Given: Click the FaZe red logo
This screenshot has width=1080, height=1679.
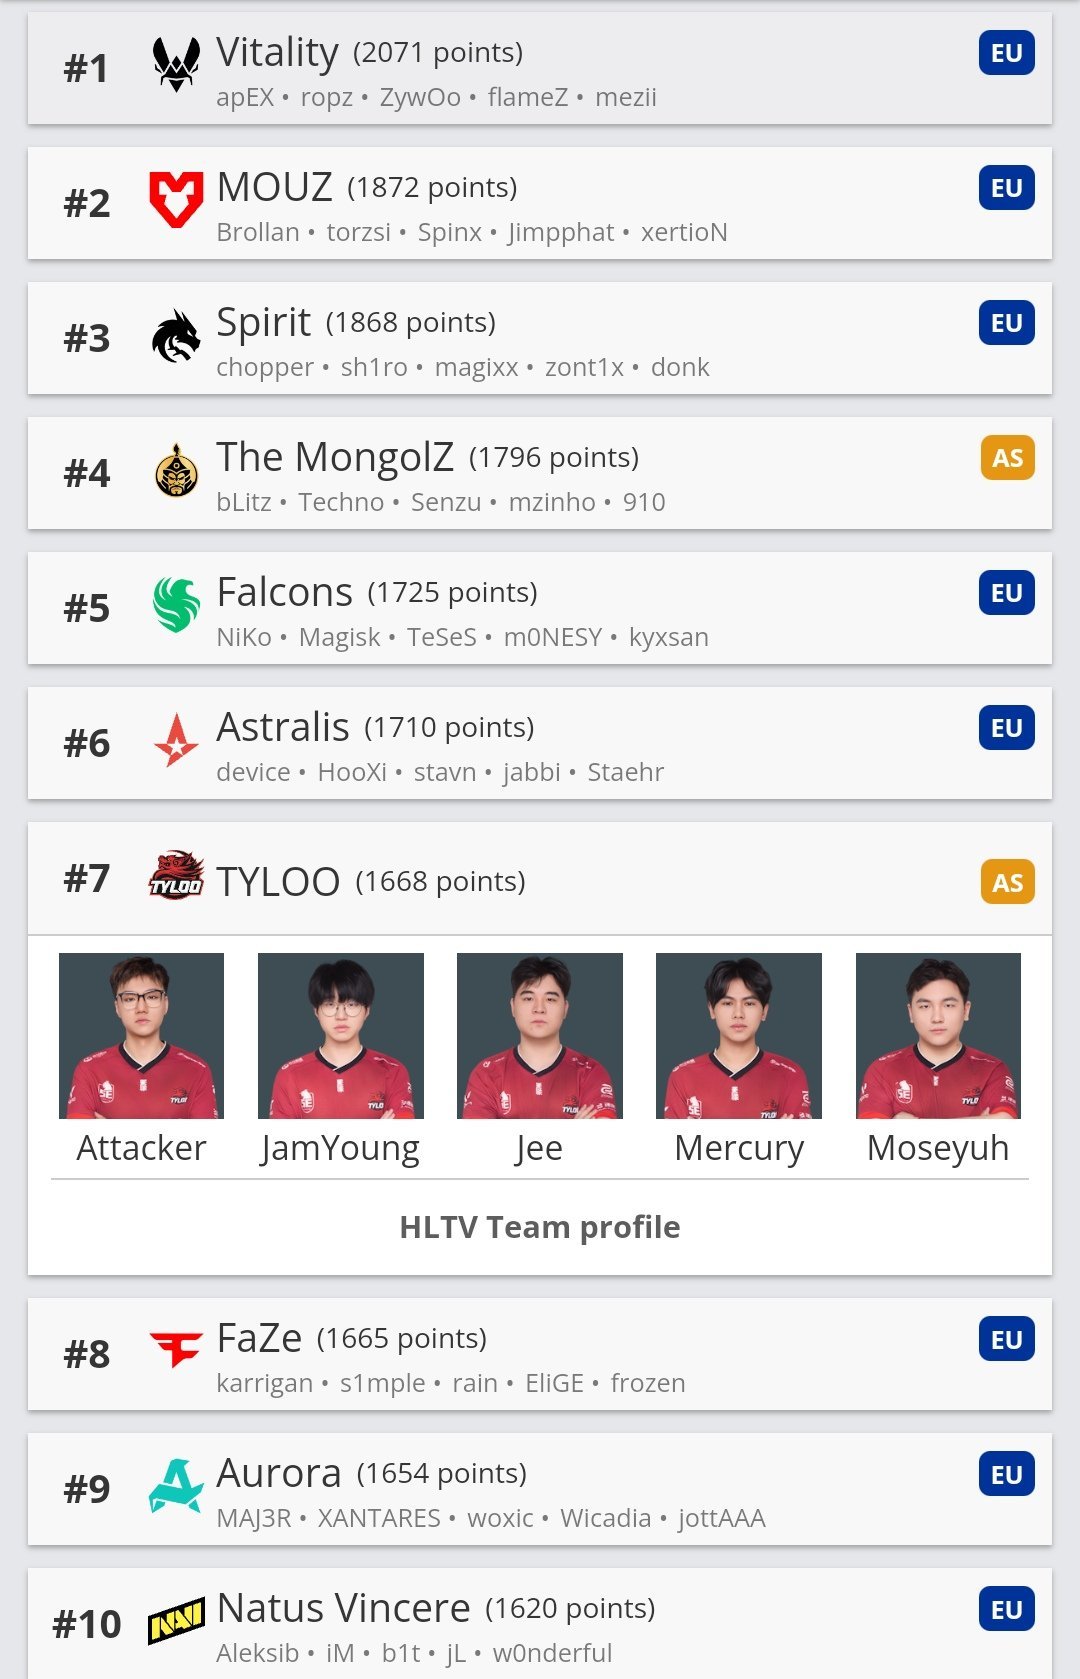Looking at the screenshot, I should tap(176, 1349).
